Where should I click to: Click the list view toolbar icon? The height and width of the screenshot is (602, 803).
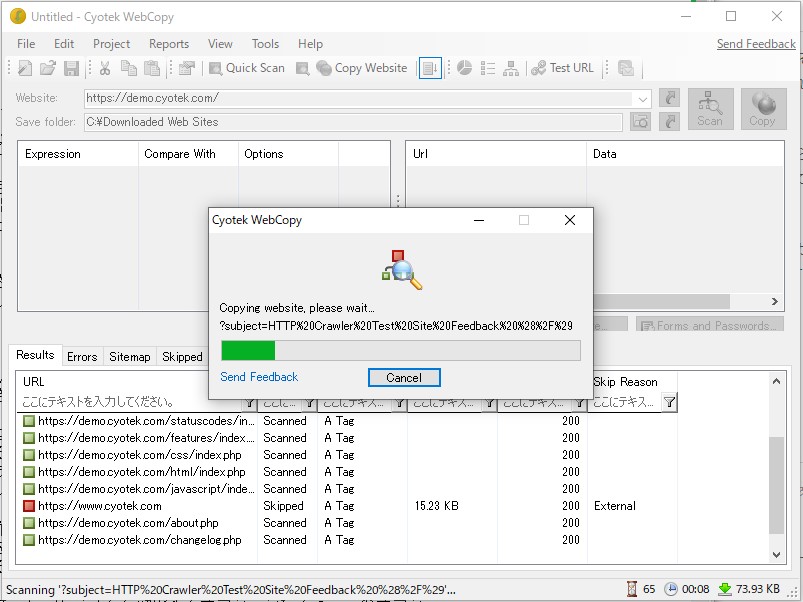pos(488,68)
